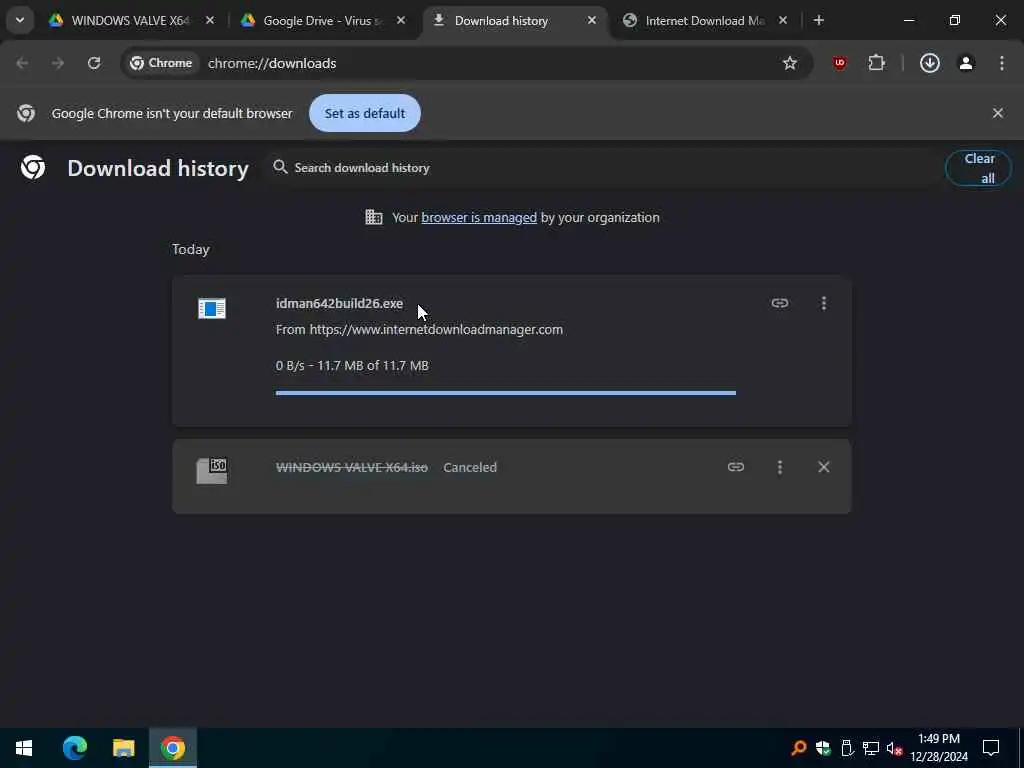Bookmark this page with the star icon

tap(790, 63)
